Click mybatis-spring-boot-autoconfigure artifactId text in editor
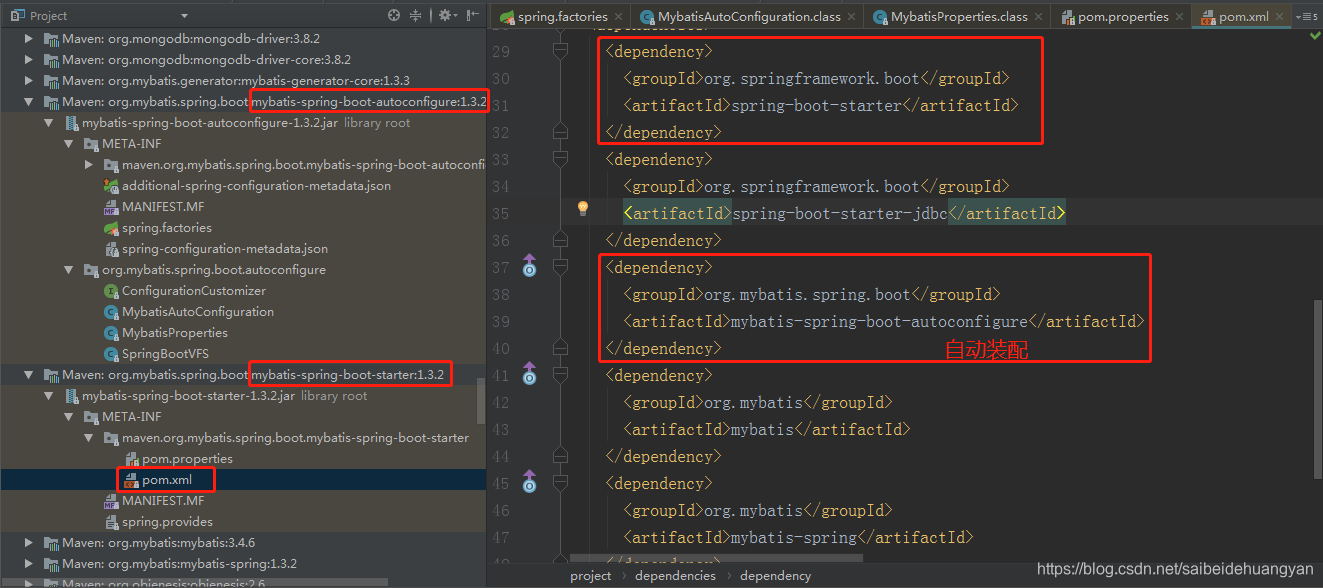The image size is (1323, 588). (879, 321)
